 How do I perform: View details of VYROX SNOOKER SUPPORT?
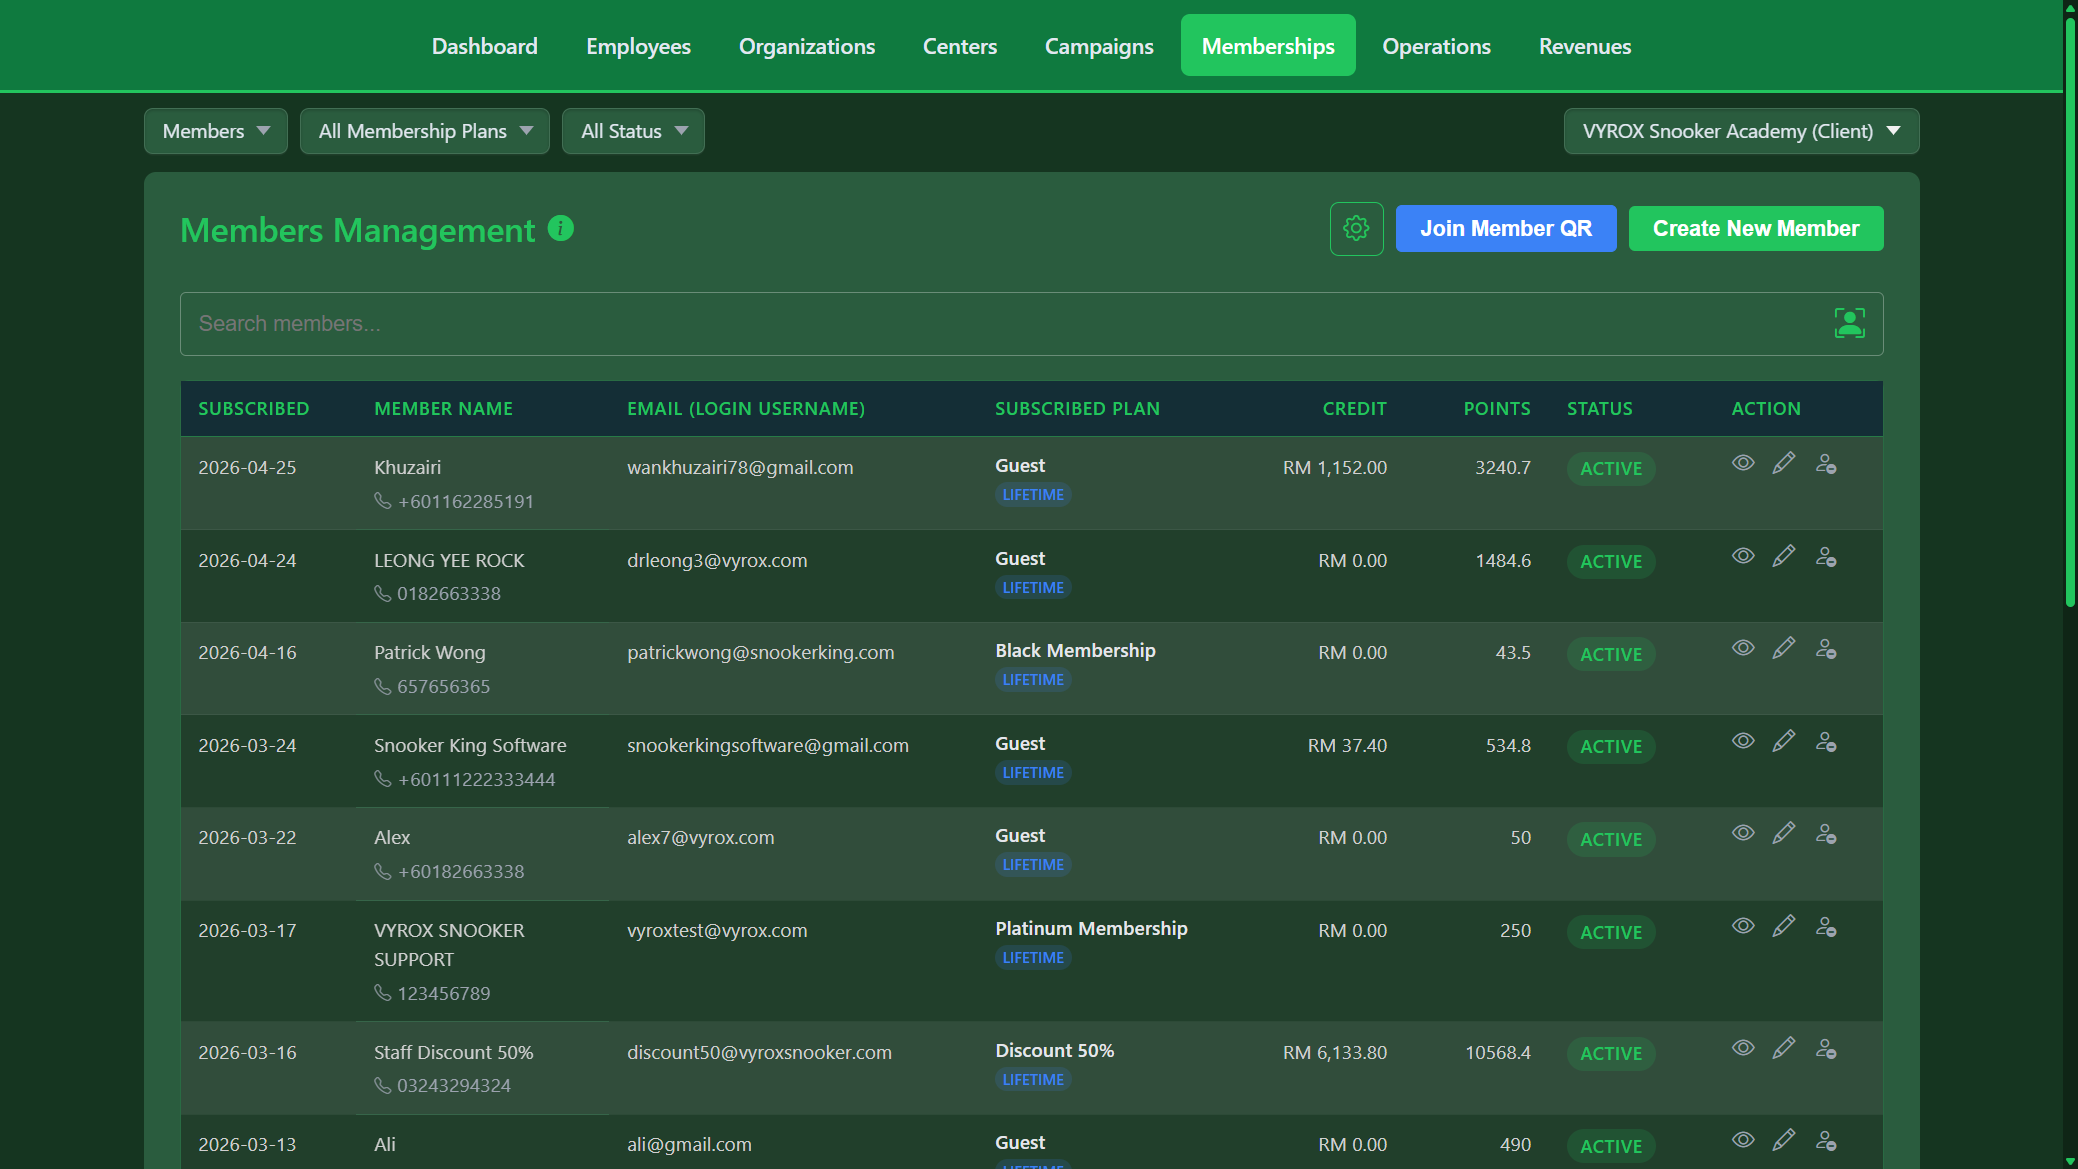point(1743,926)
